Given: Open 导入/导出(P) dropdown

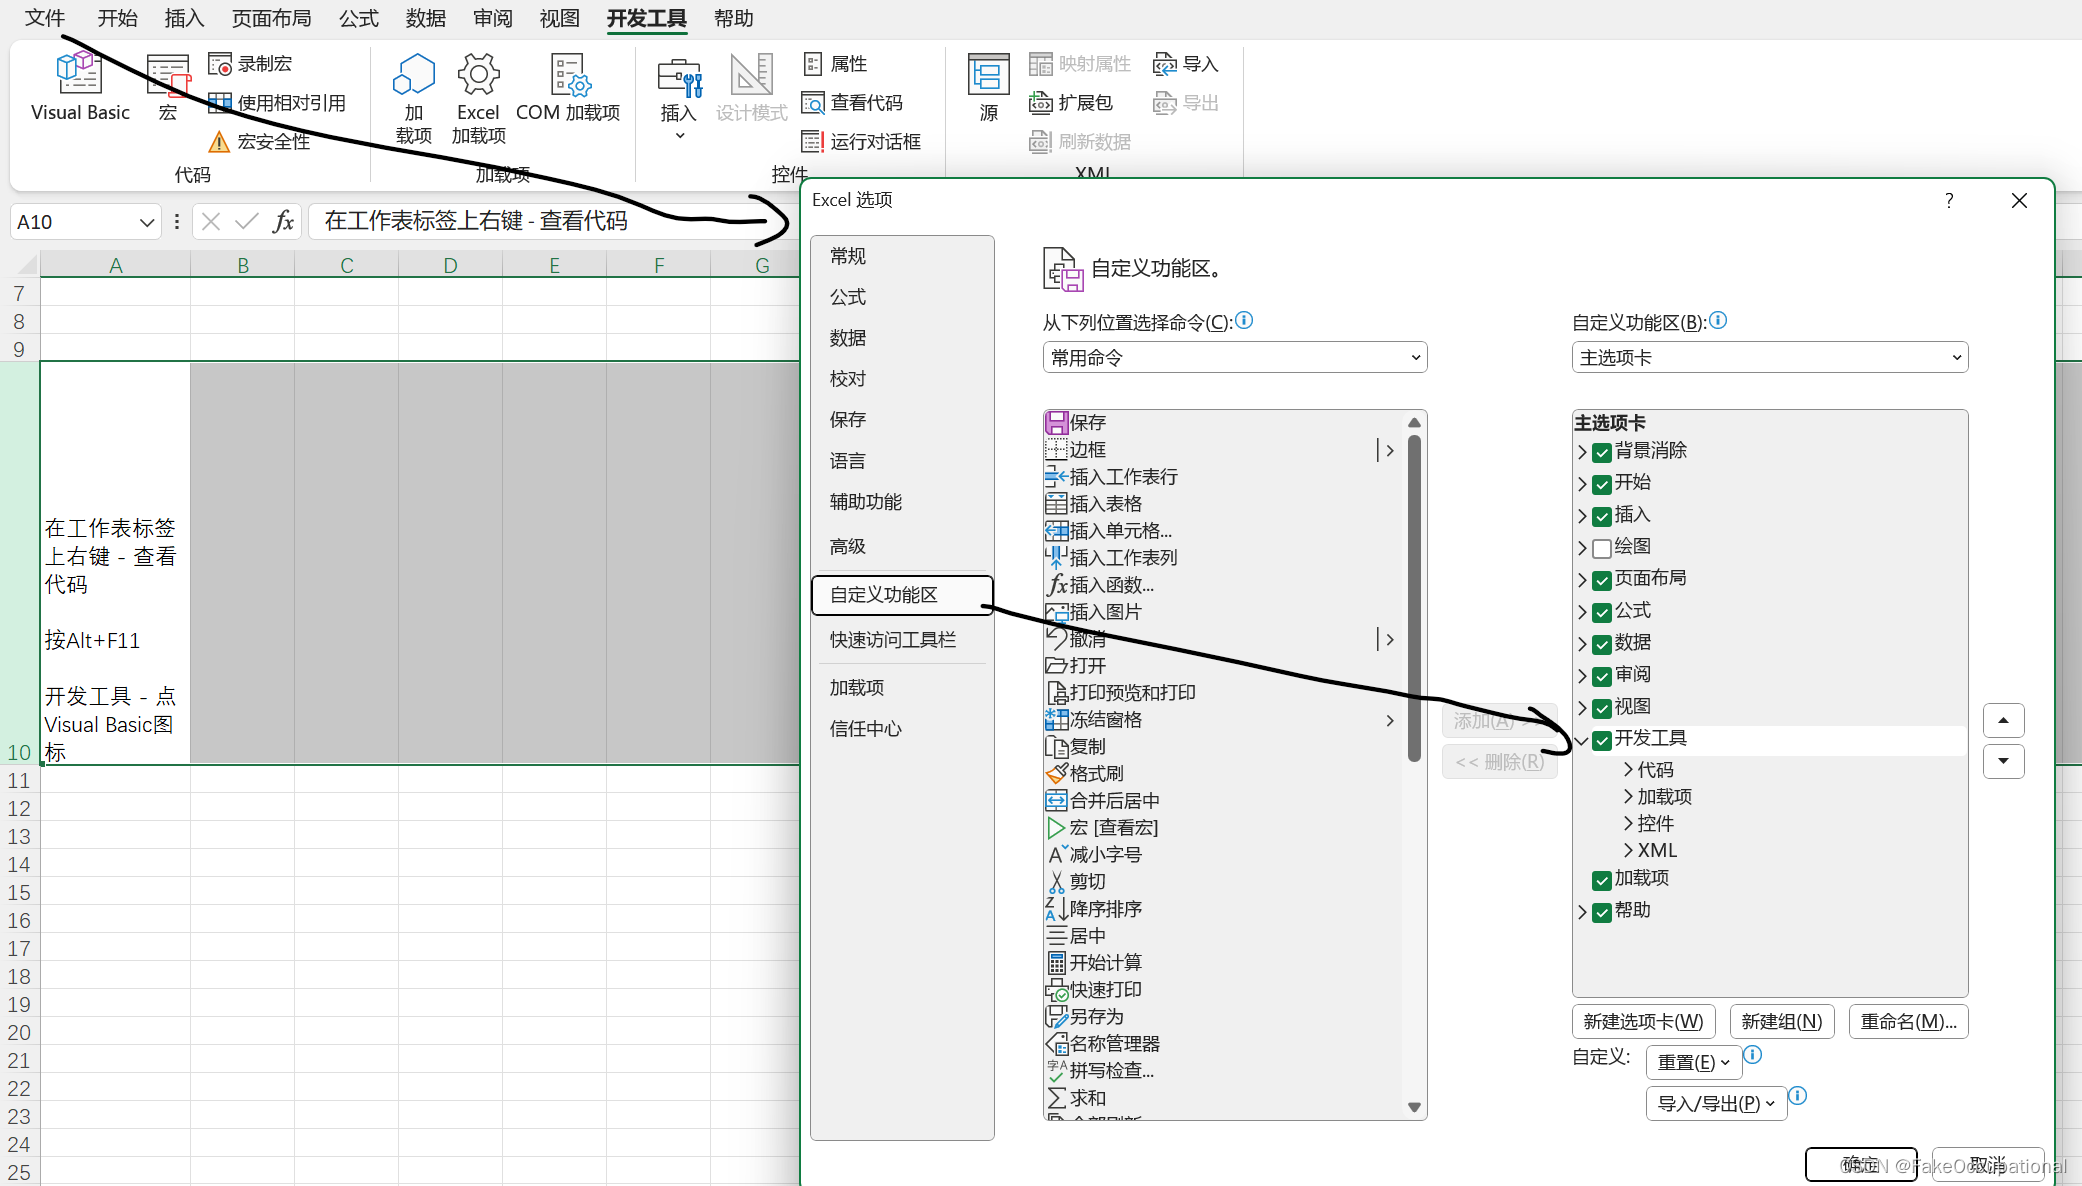Looking at the screenshot, I should click(1716, 1104).
